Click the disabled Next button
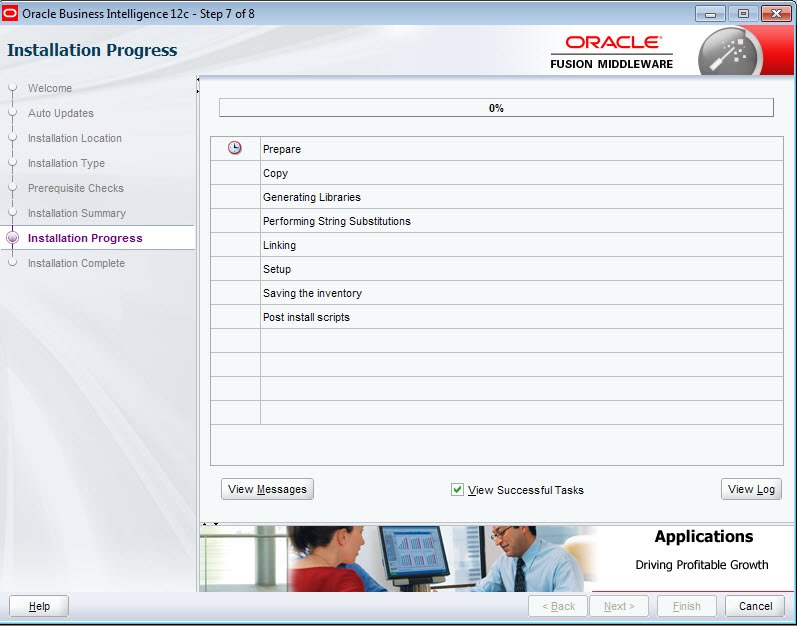 619,606
